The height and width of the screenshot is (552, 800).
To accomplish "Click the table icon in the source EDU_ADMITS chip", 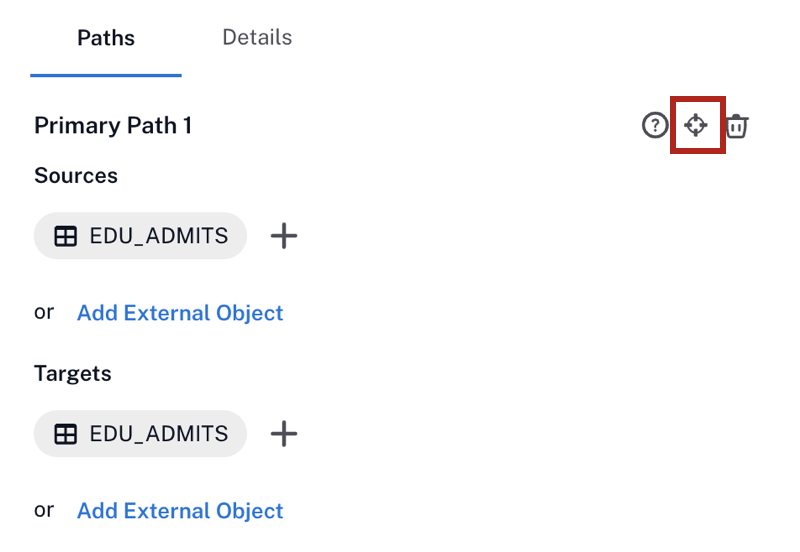I will 66,236.
